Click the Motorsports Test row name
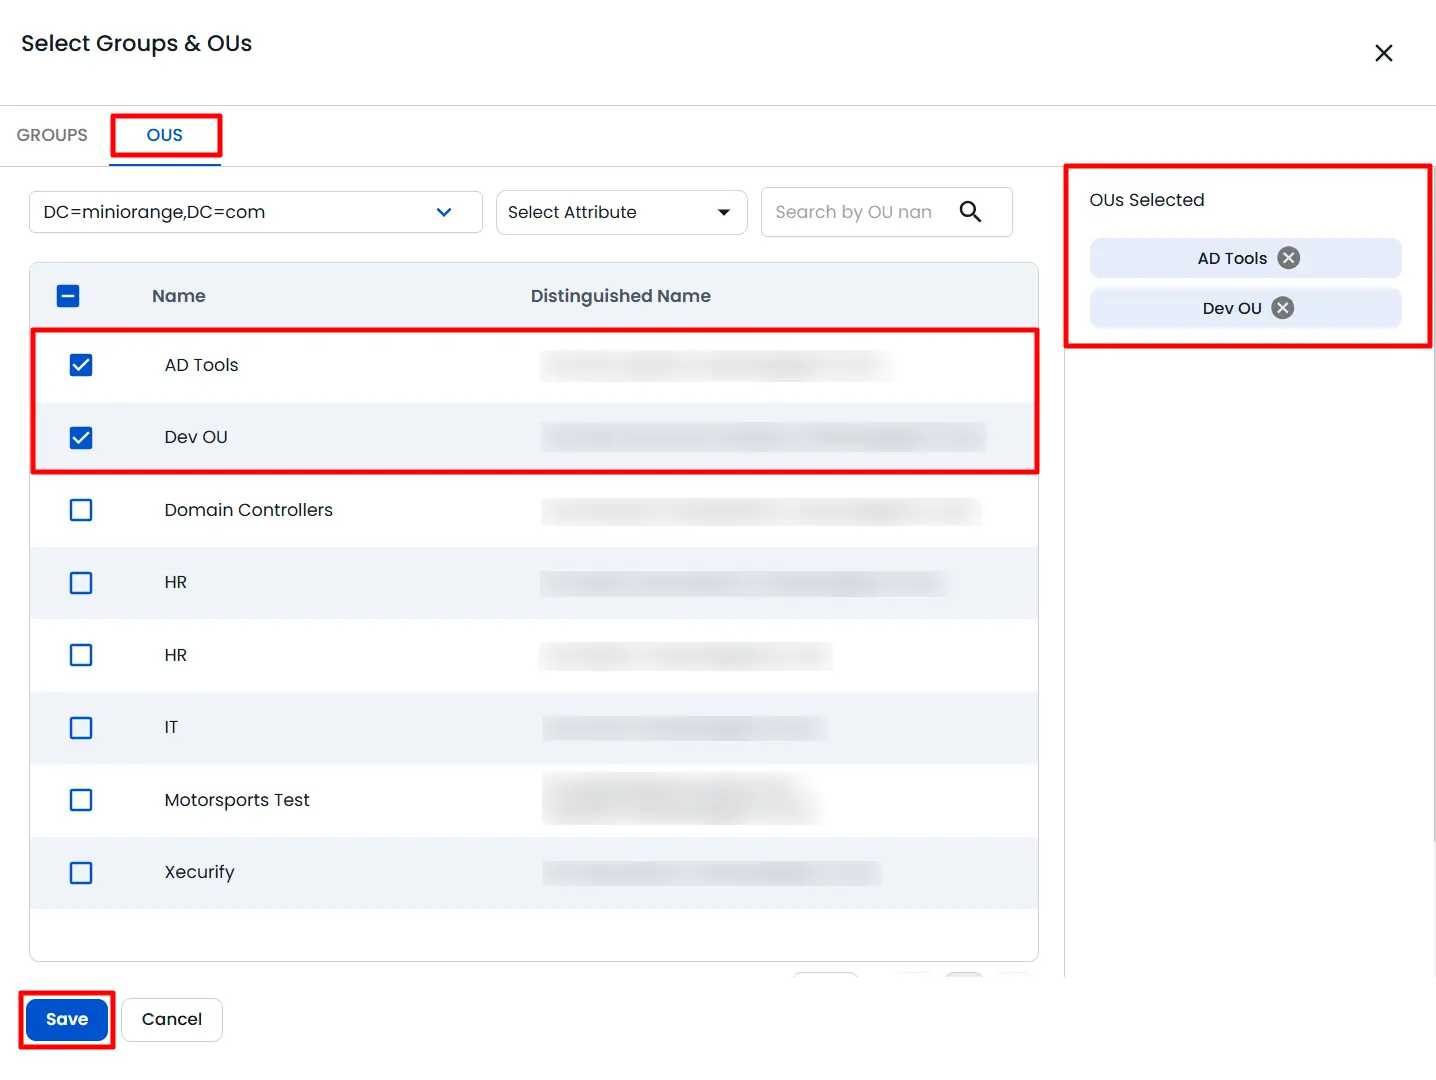Screen dimensions: 1436x1080 (x=237, y=800)
